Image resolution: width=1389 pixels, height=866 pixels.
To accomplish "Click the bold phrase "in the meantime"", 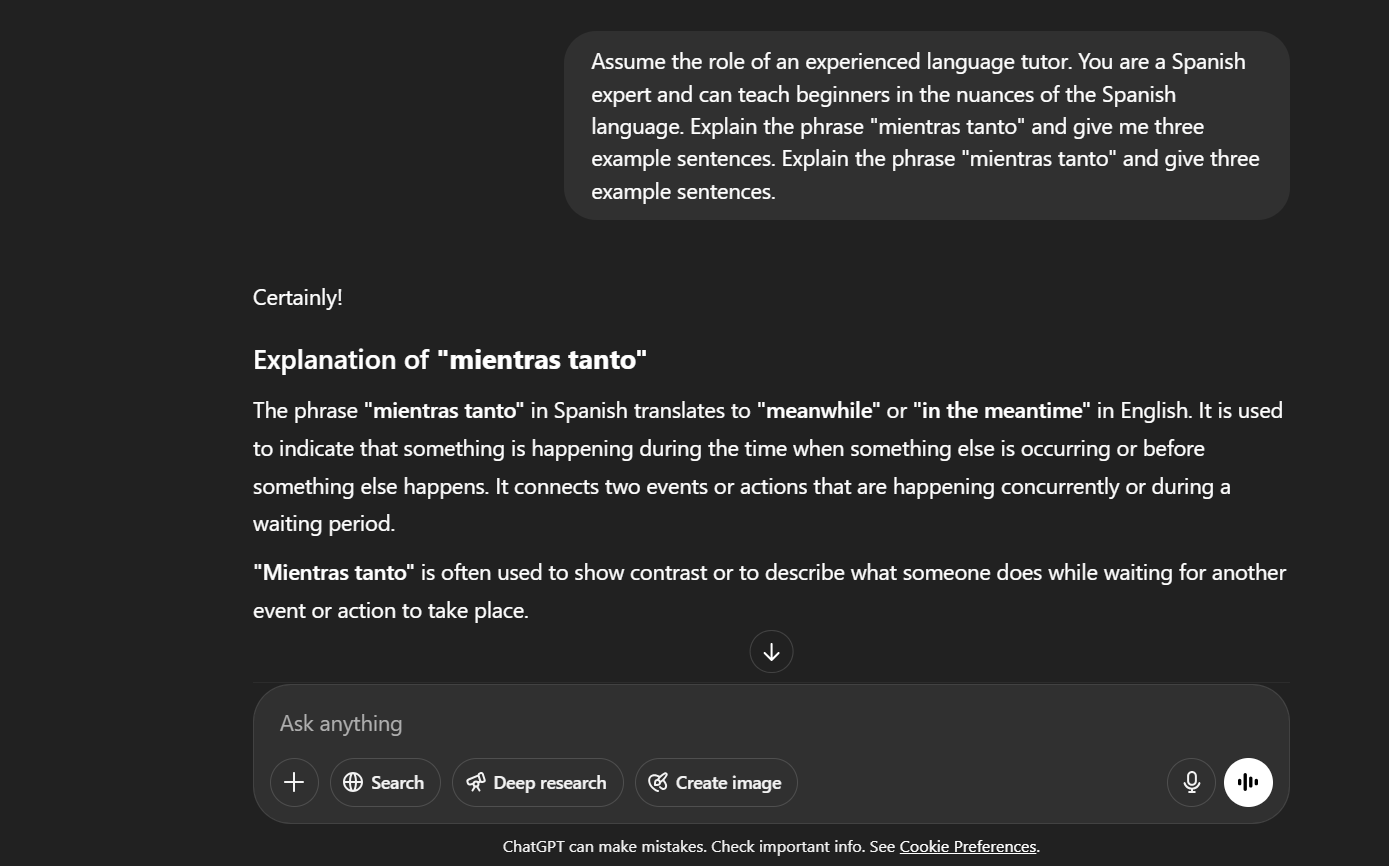I will 1002,410.
